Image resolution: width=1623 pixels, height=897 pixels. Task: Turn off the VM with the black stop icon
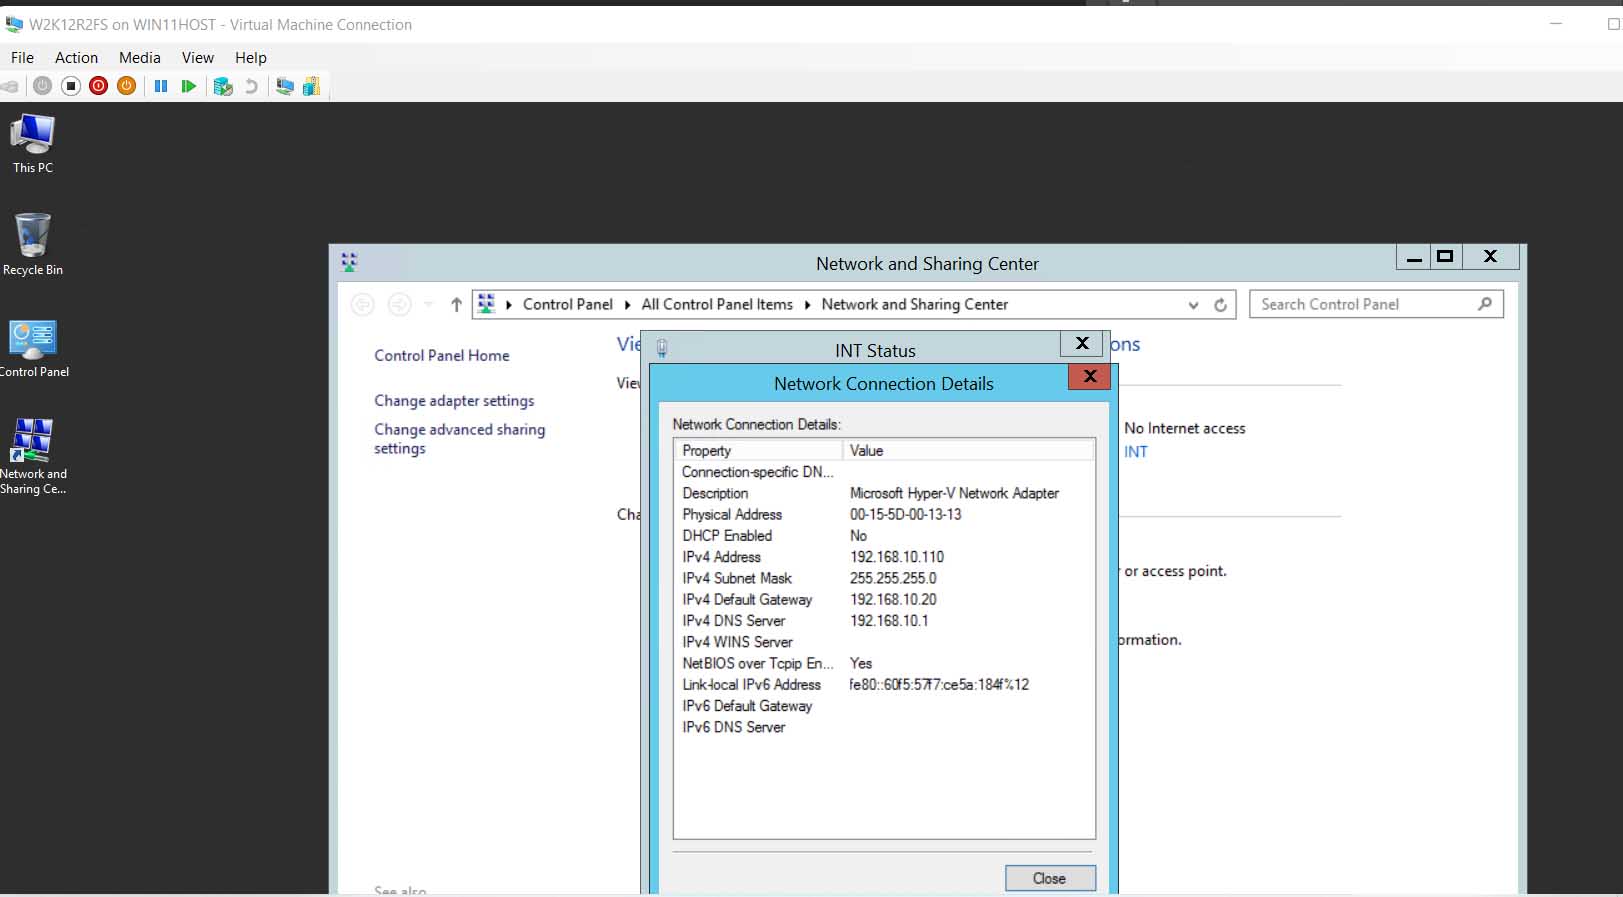point(70,86)
